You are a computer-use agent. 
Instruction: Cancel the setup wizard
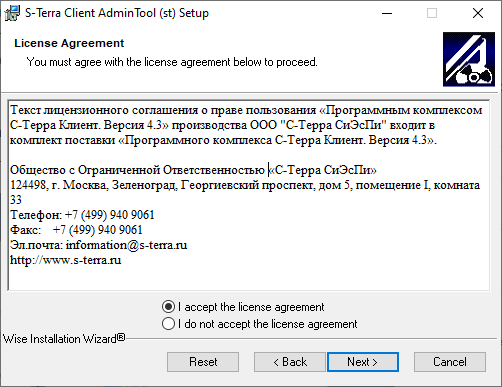click(450, 362)
